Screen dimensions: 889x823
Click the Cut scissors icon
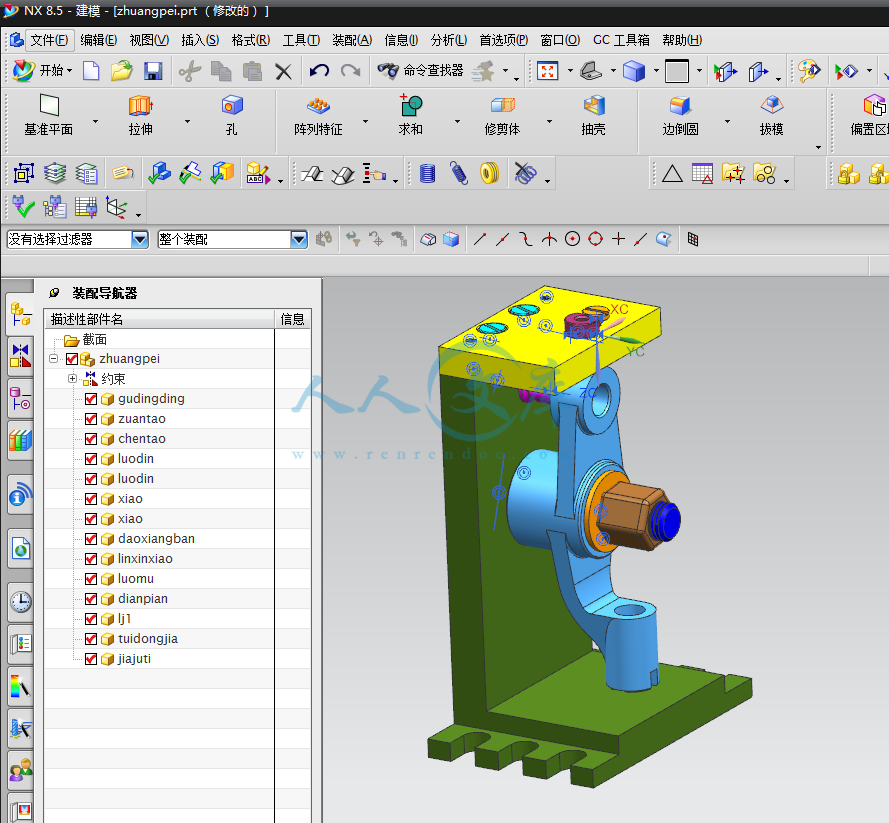pos(189,71)
